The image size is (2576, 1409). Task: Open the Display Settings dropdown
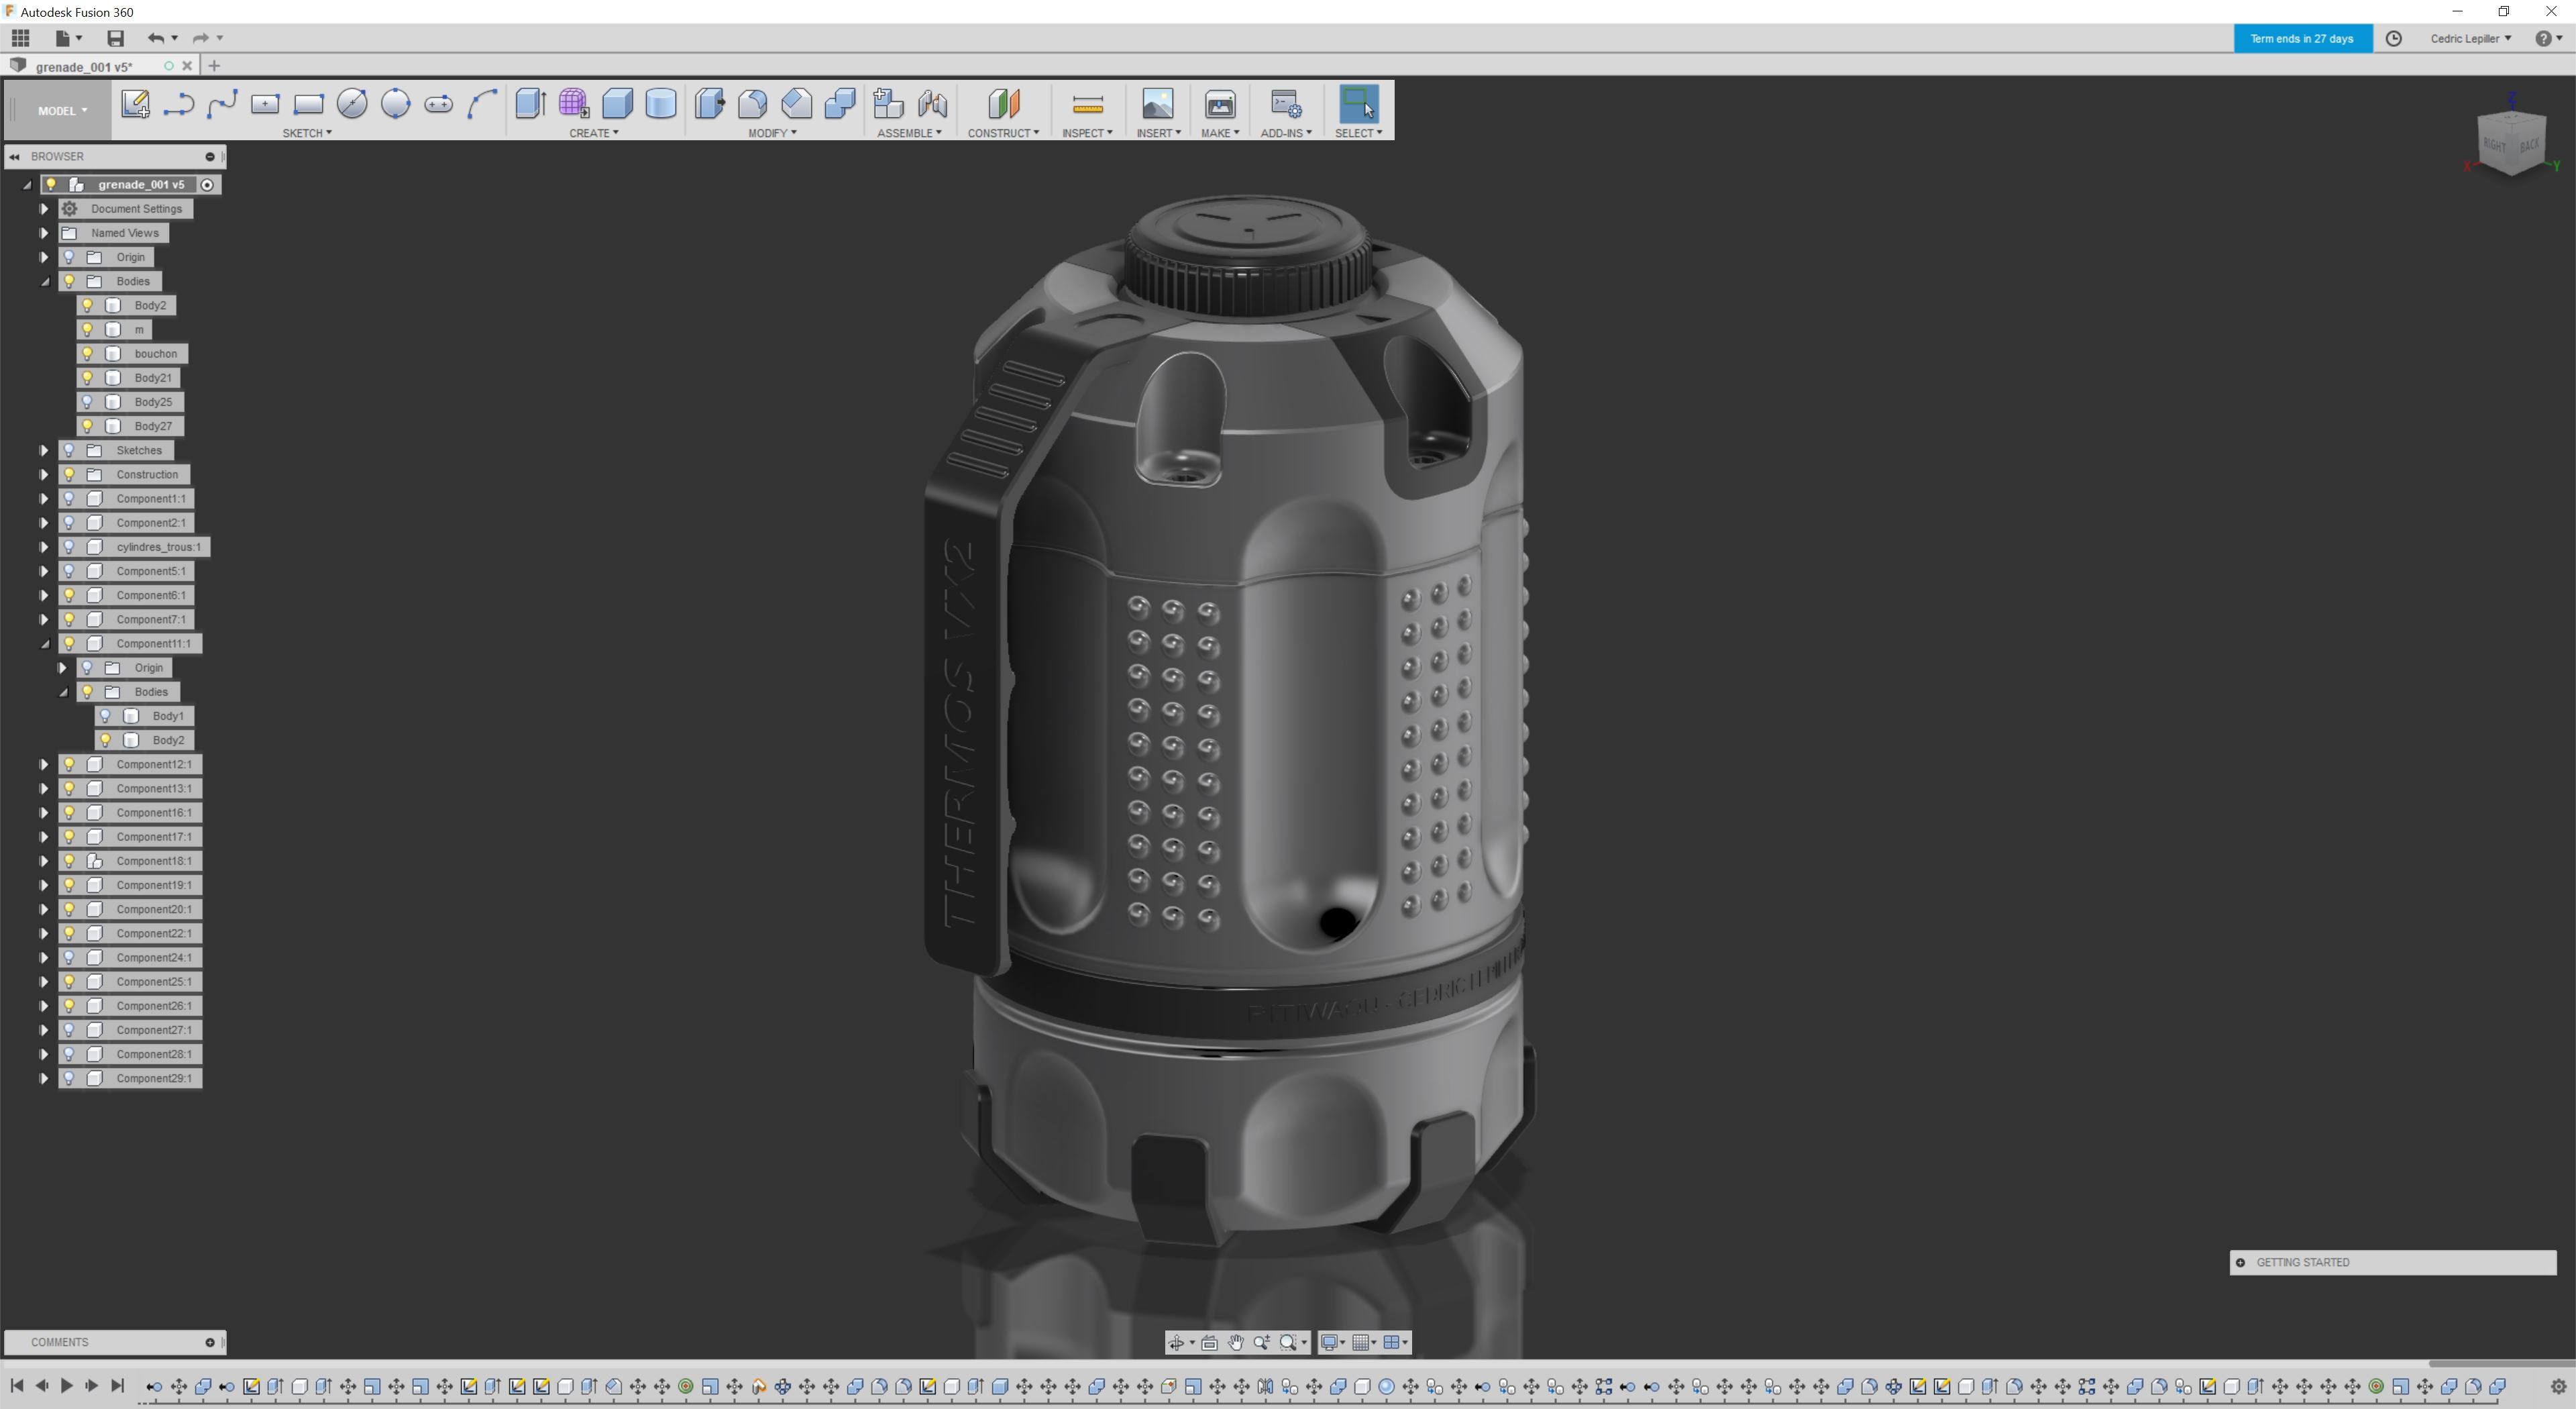[x=1334, y=1342]
